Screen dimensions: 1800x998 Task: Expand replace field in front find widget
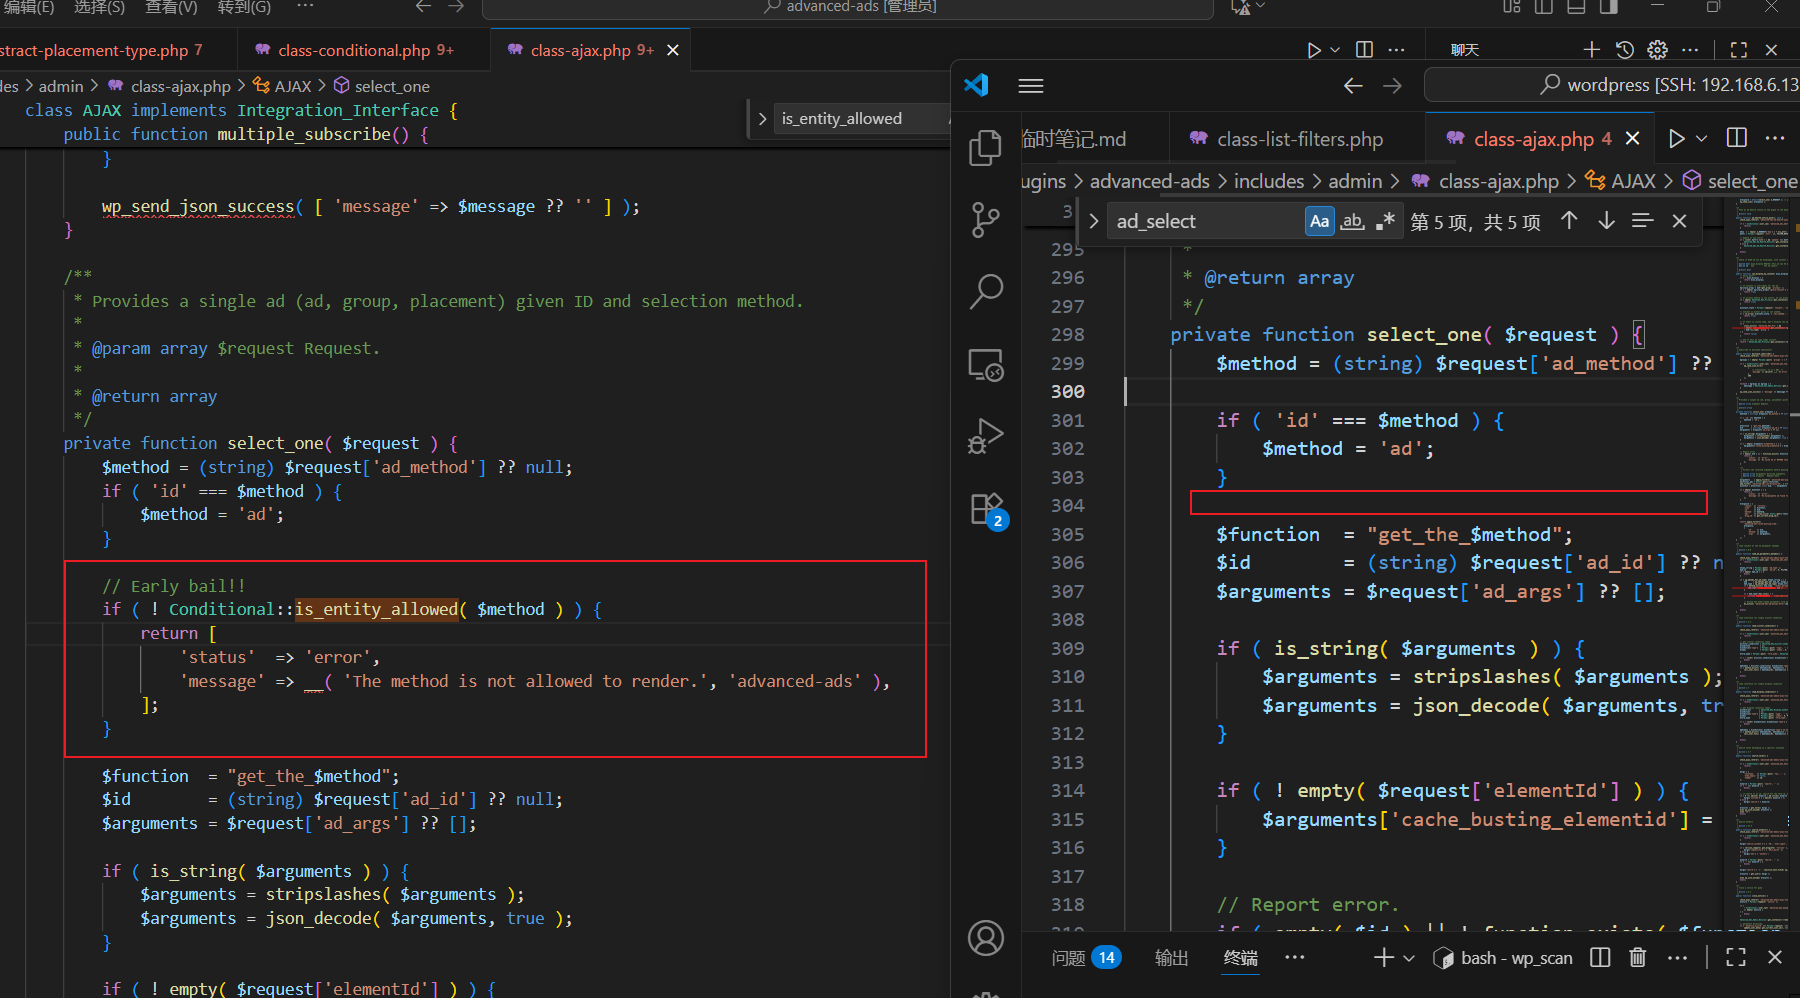[x=1093, y=221]
